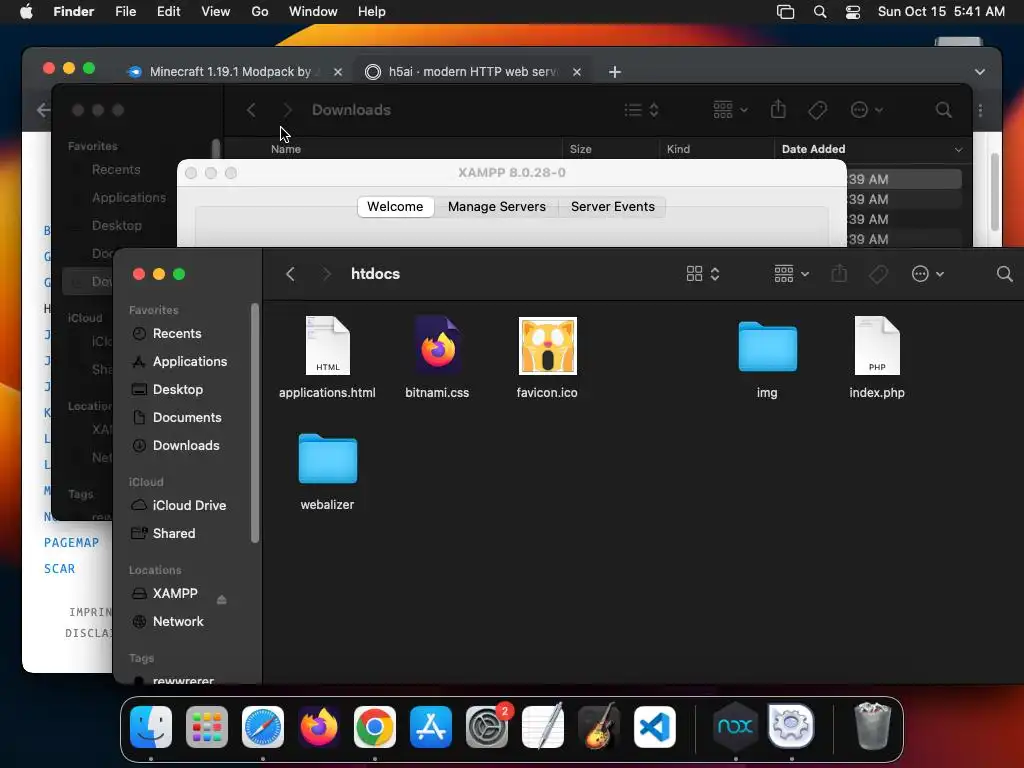Image resolution: width=1024 pixels, height=768 pixels.
Task: Change list view selector in Downloads window
Action: 641,110
